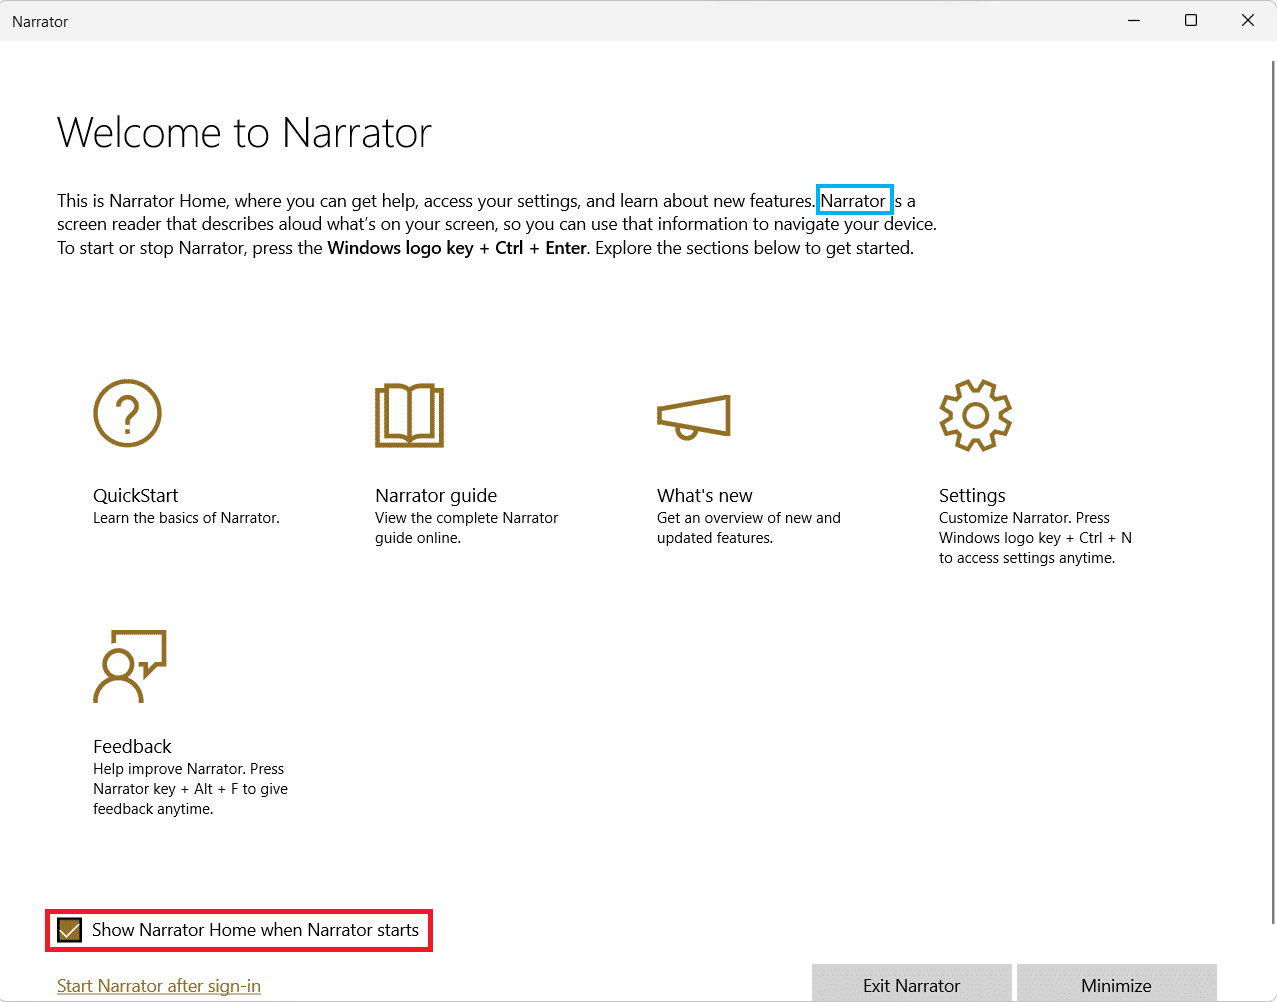1277x1002 pixels.
Task: Open the Settings gear icon
Action: (x=975, y=415)
